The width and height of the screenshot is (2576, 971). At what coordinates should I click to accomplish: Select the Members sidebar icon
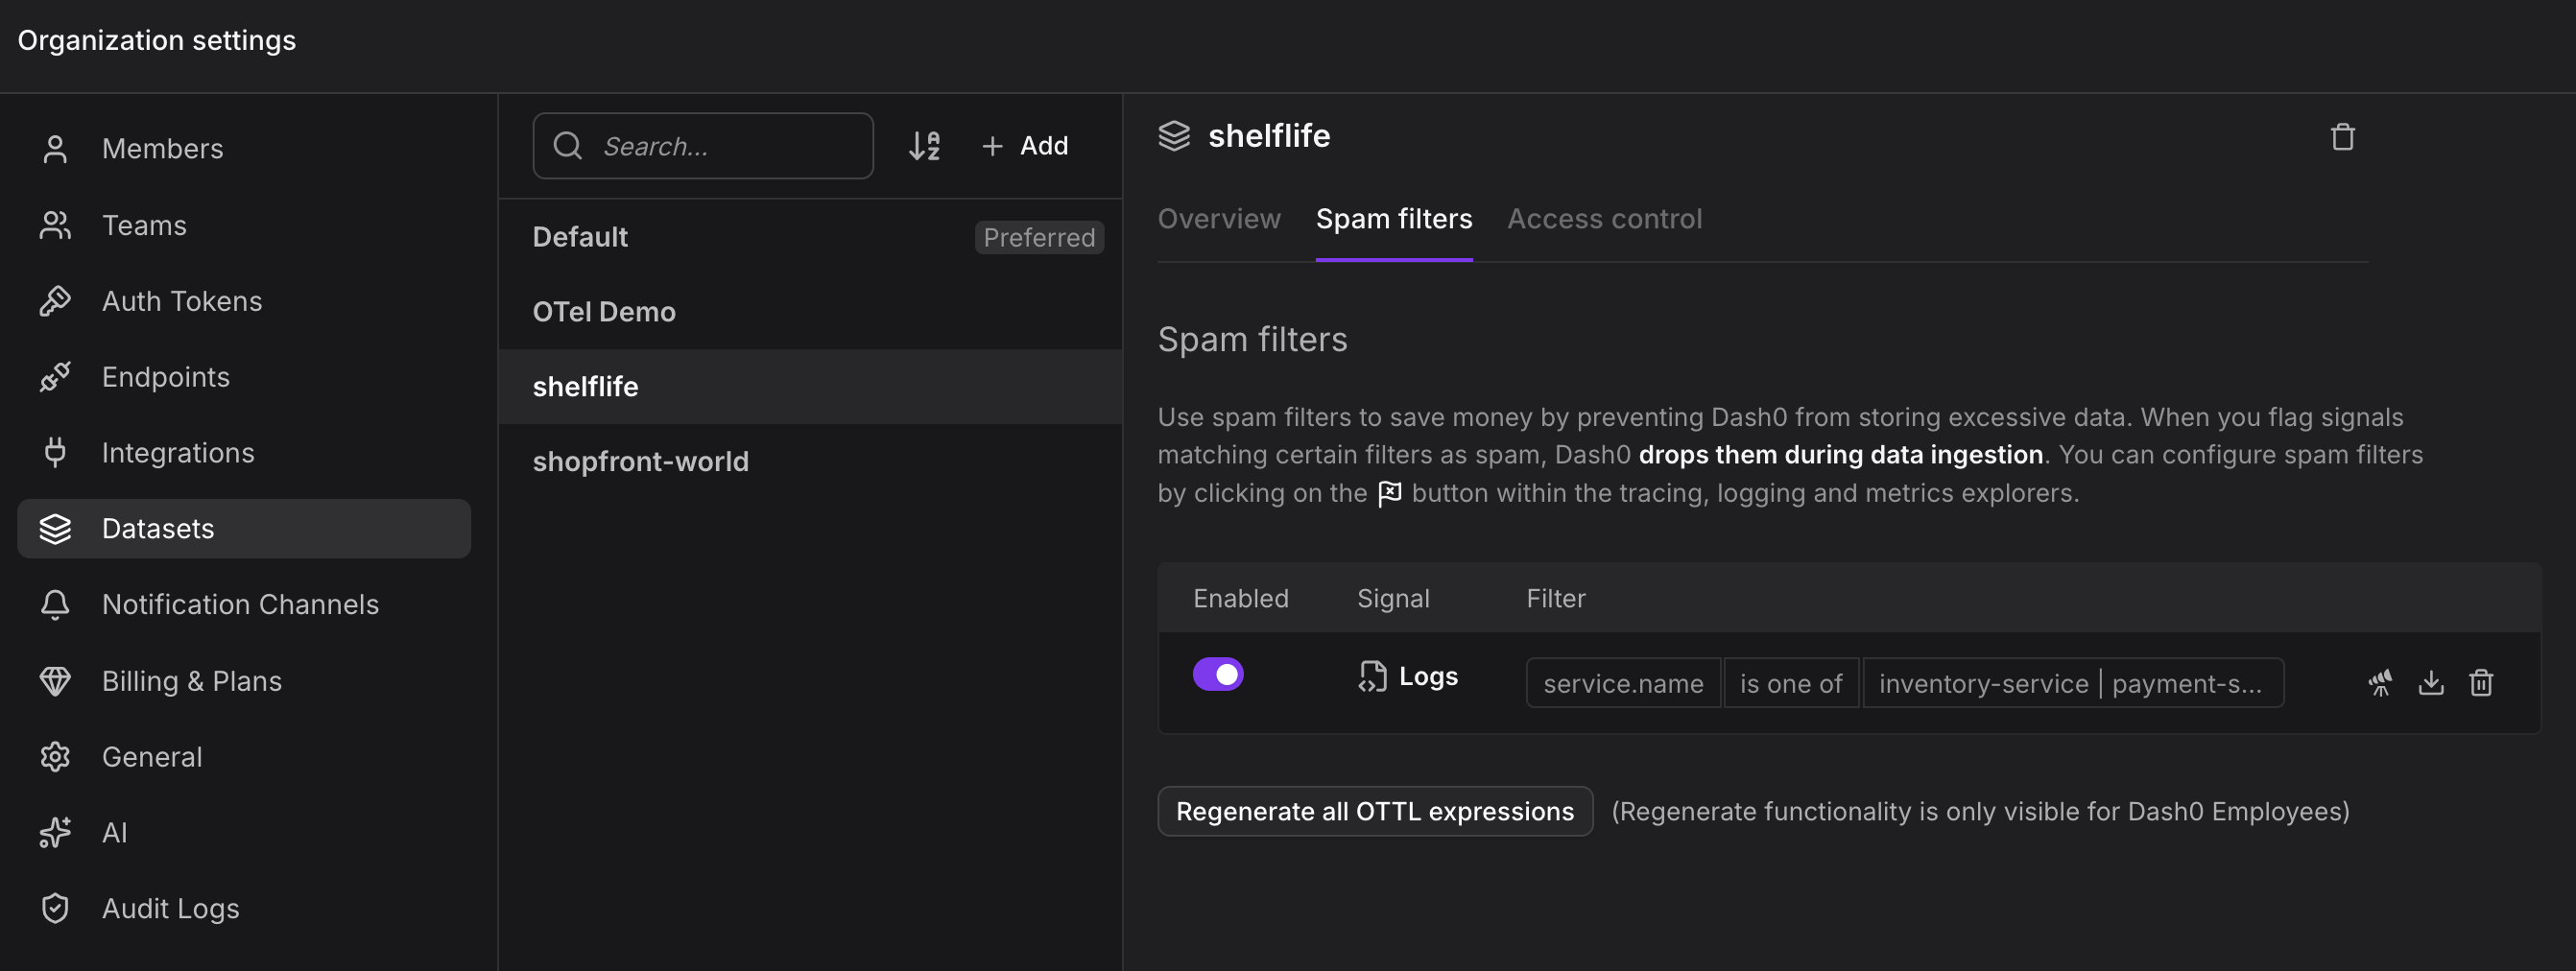tap(55, 148)
